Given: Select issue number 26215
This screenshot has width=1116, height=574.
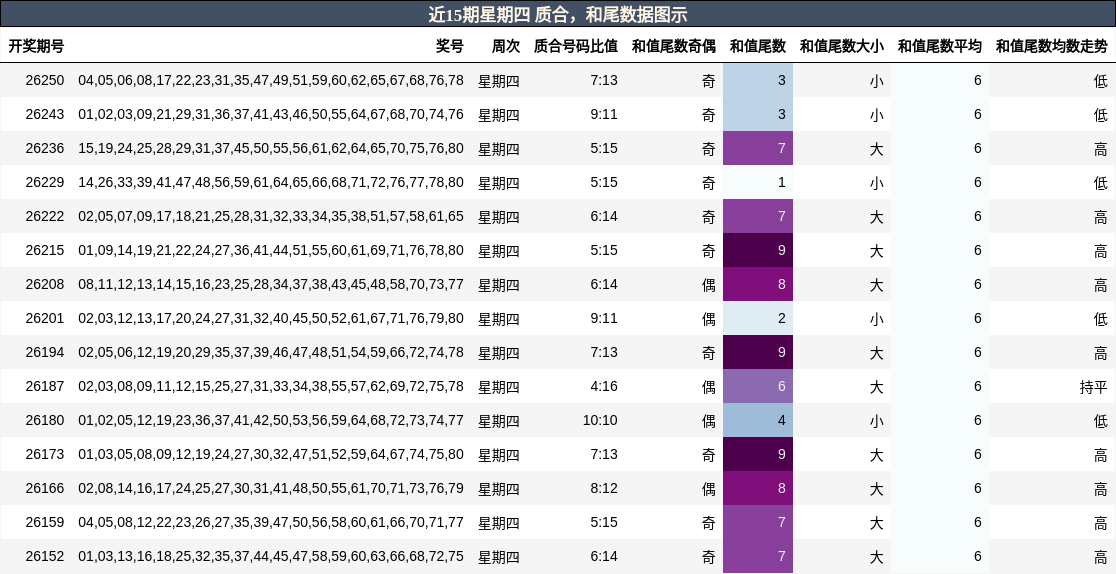Looking at the screenshot, I should coord(45,251).
